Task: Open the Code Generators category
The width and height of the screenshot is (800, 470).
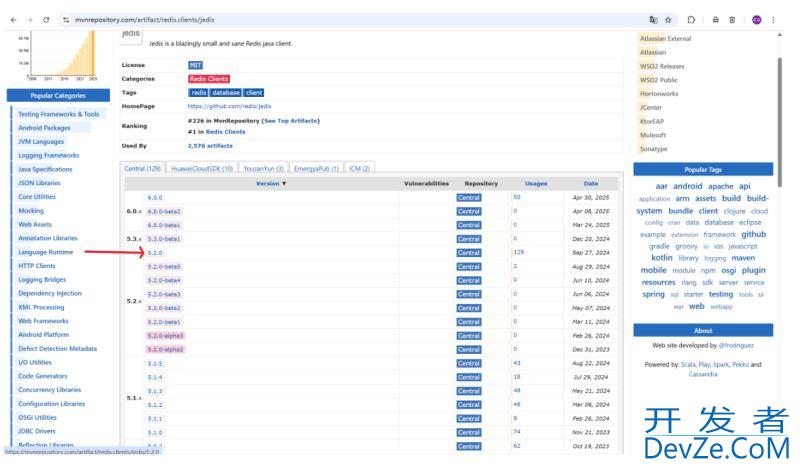Action: click(43, 376)
